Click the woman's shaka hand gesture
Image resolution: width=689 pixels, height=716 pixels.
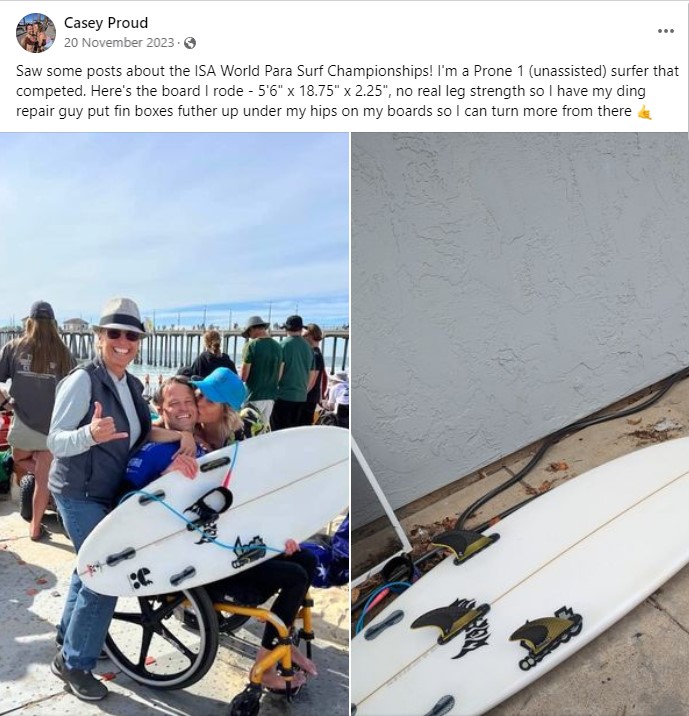tap(104, 423)
